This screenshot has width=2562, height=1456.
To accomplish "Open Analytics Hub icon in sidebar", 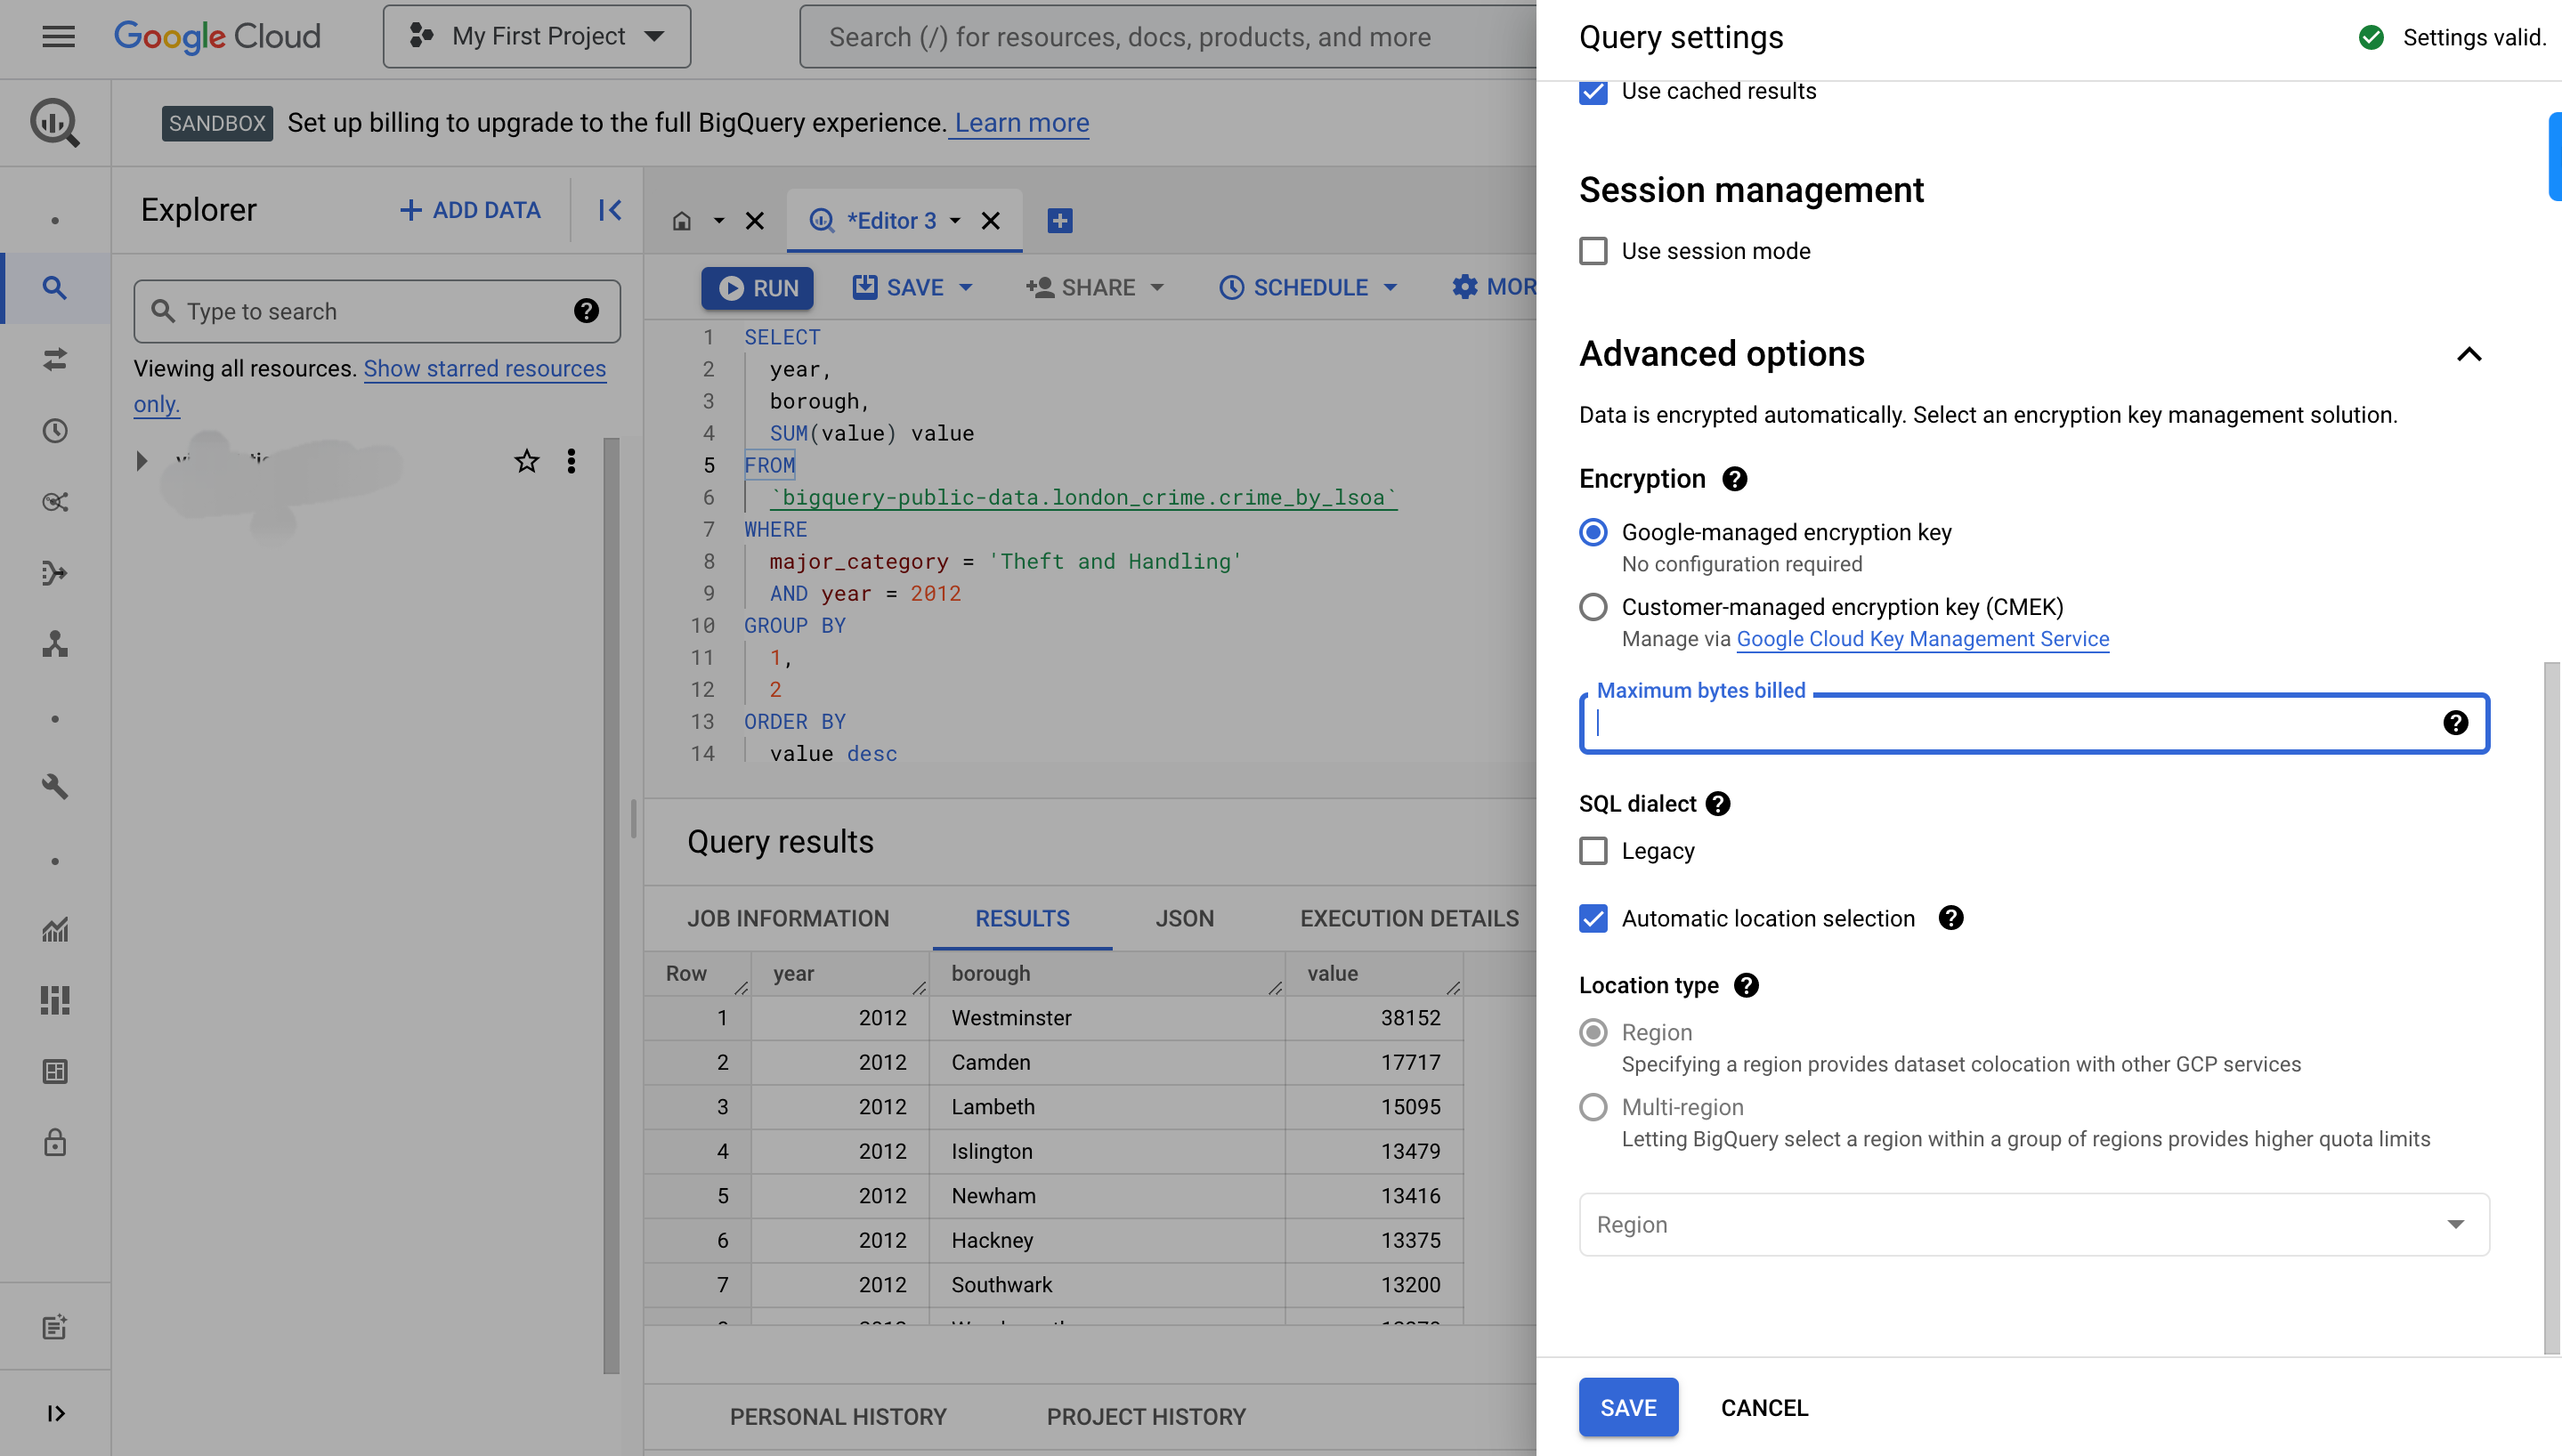I will 55,502.
